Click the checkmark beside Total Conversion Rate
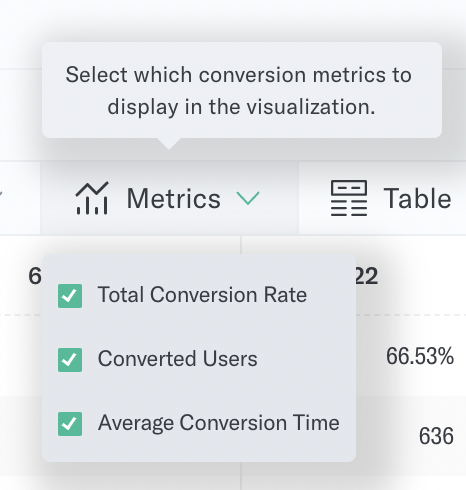466x490 pixels. coord(70,296)
